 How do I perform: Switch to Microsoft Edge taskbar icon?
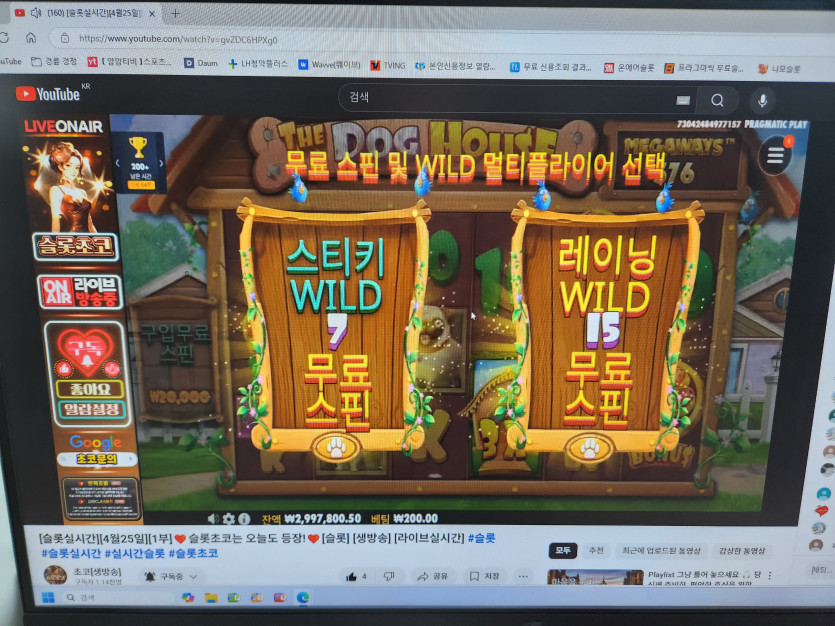click(x=303, y=598)
